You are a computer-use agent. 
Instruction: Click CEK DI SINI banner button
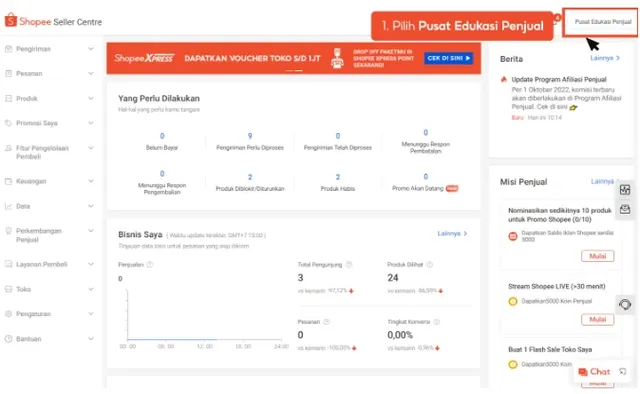click(449, 58)
